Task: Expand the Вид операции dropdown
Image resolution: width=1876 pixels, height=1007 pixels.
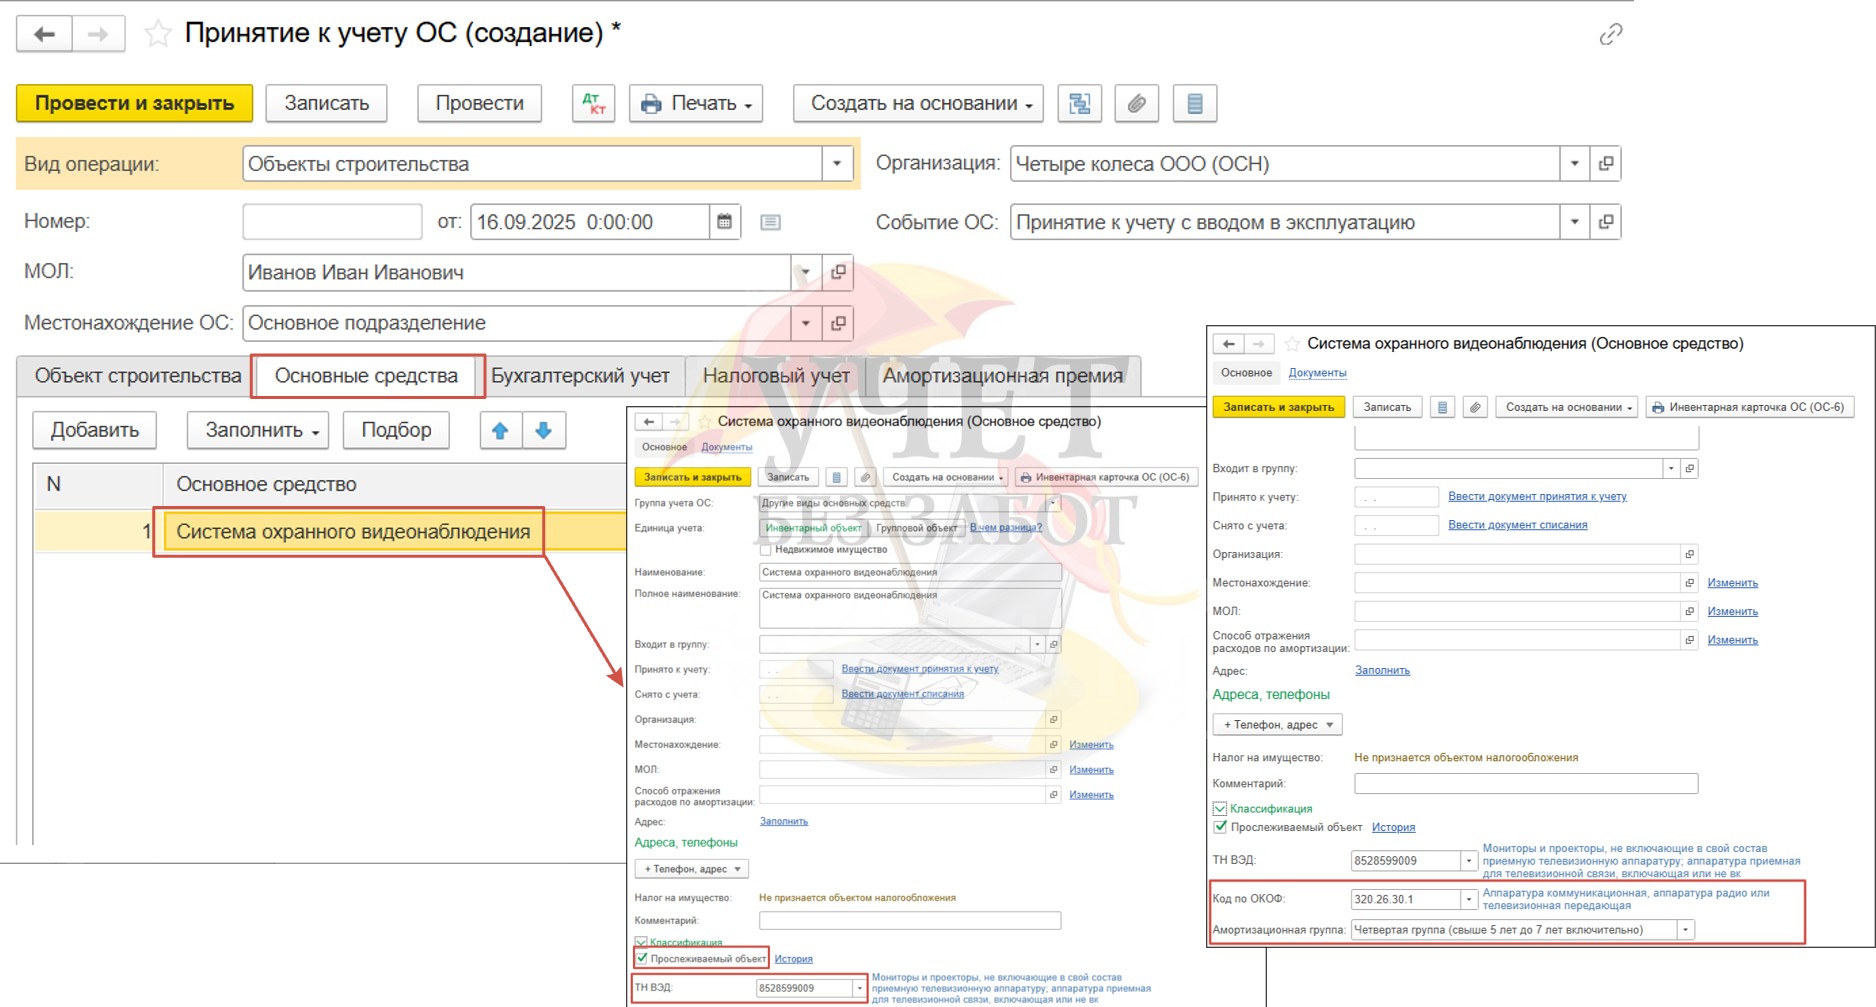Action: point(837,164)
